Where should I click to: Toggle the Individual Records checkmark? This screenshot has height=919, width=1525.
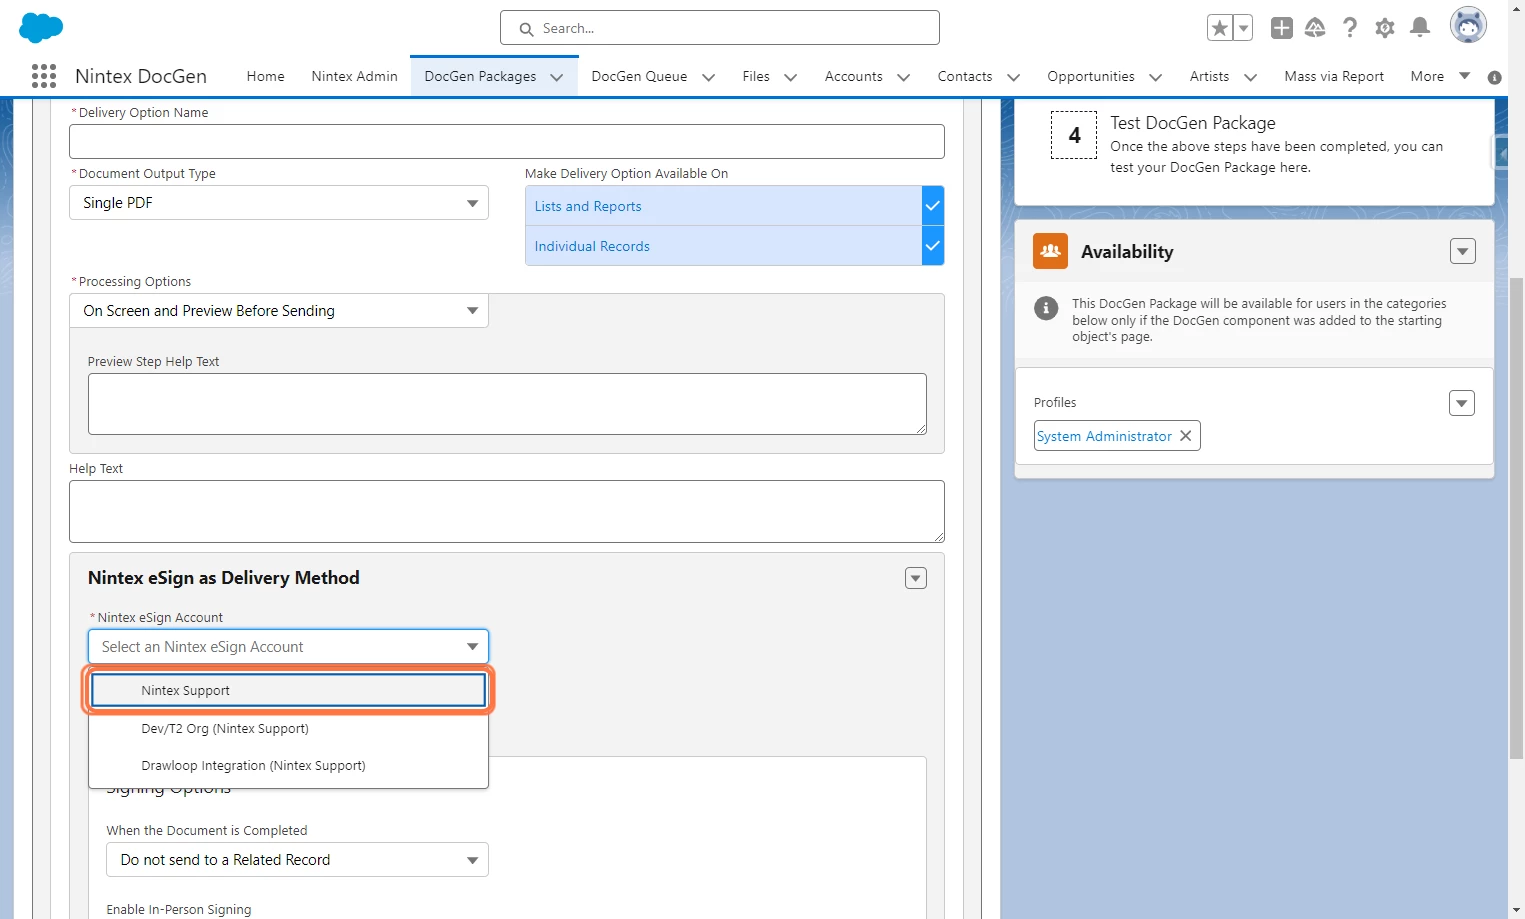point(933,246)
